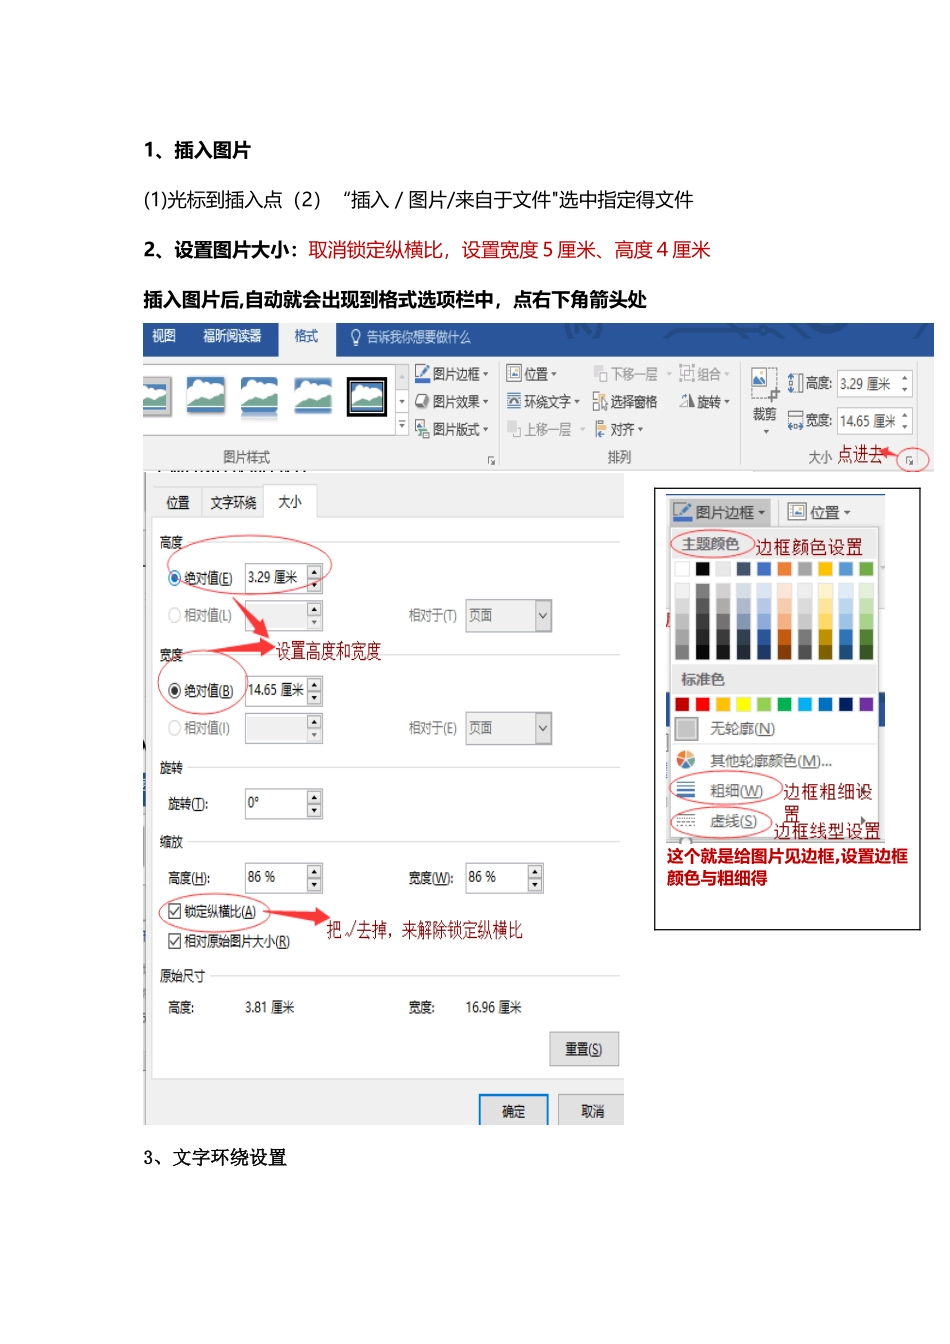Expand the picture styles gallery arrow
The height and width of the screenshot is (1344, 950).
403,426
